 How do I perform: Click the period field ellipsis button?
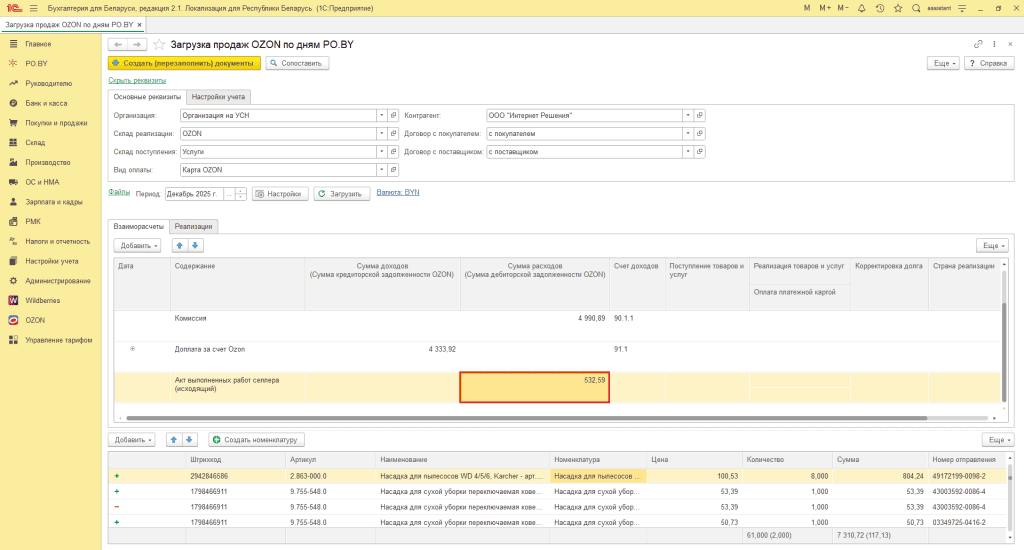click(x=229, y=194)
